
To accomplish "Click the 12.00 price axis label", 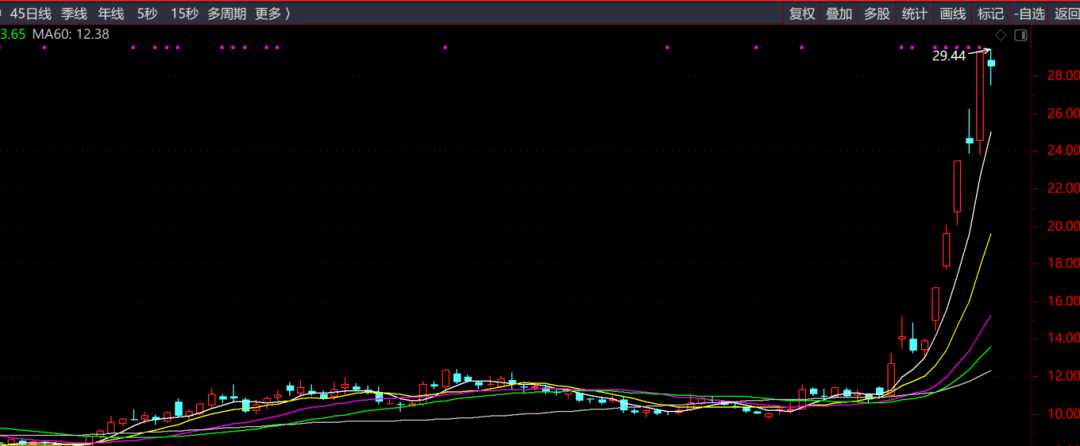I will (x=1063, y=376).
